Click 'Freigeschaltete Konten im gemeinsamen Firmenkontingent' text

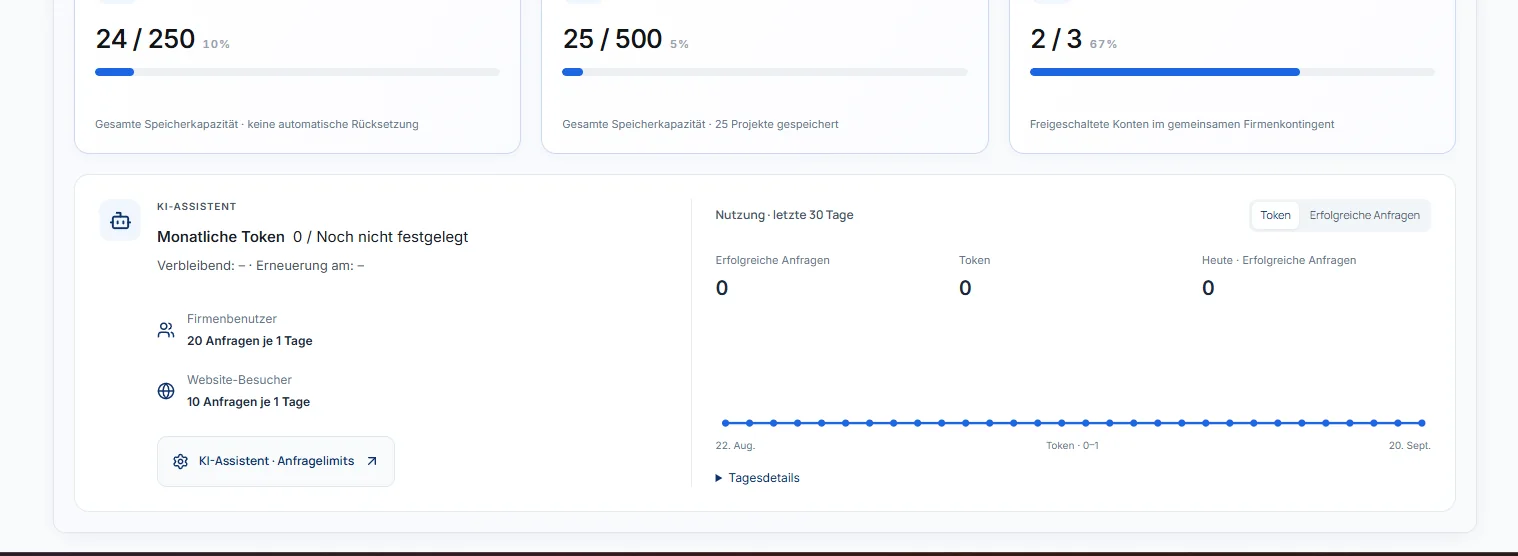[1182, 125]
